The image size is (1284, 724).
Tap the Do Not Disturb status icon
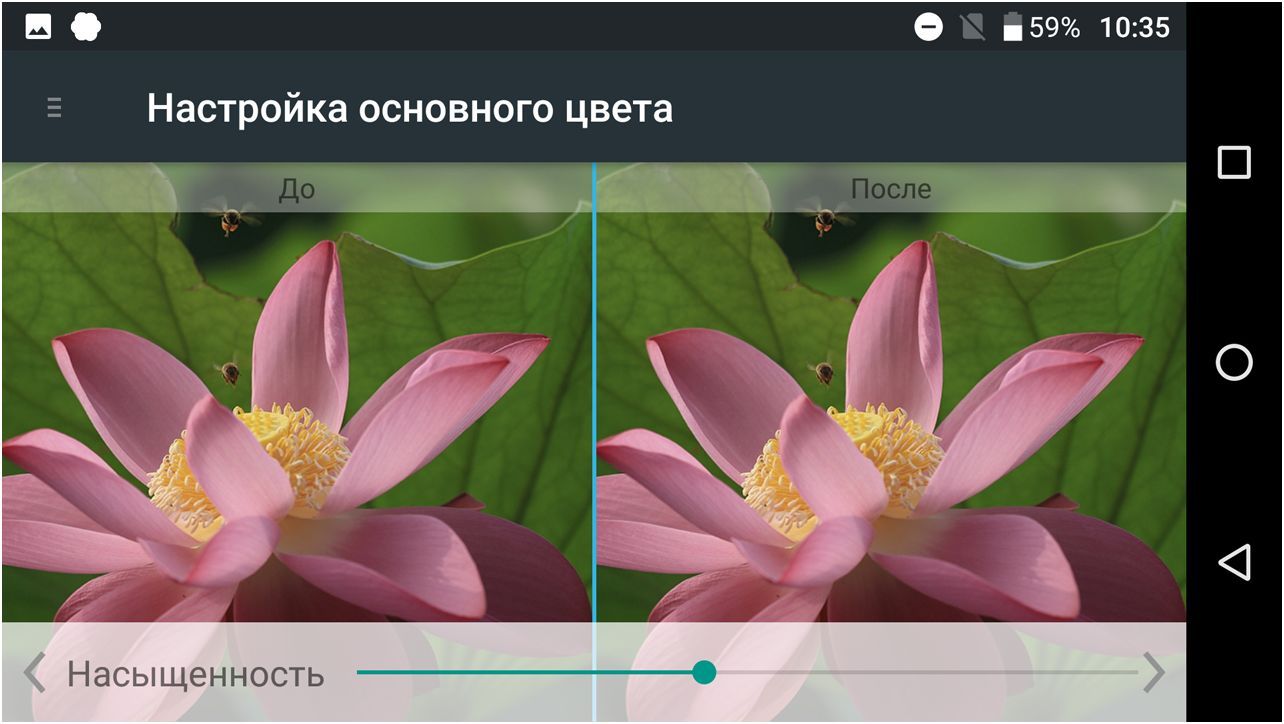click(x=928, y=25)
